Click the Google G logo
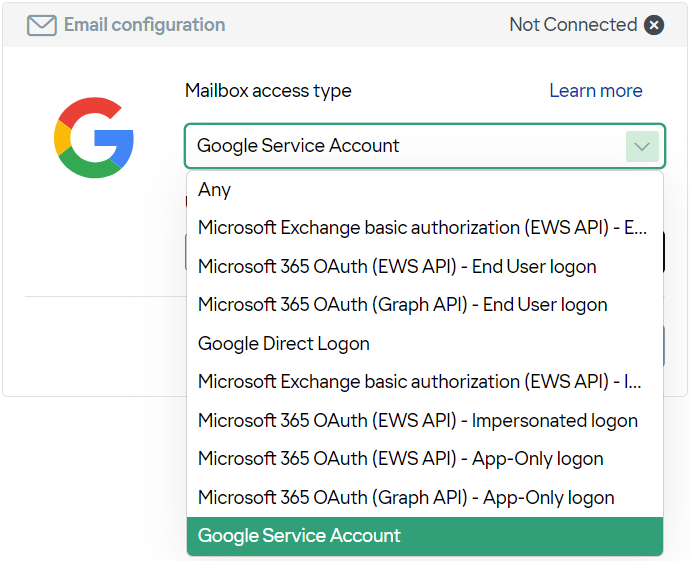 click(94, 138)
